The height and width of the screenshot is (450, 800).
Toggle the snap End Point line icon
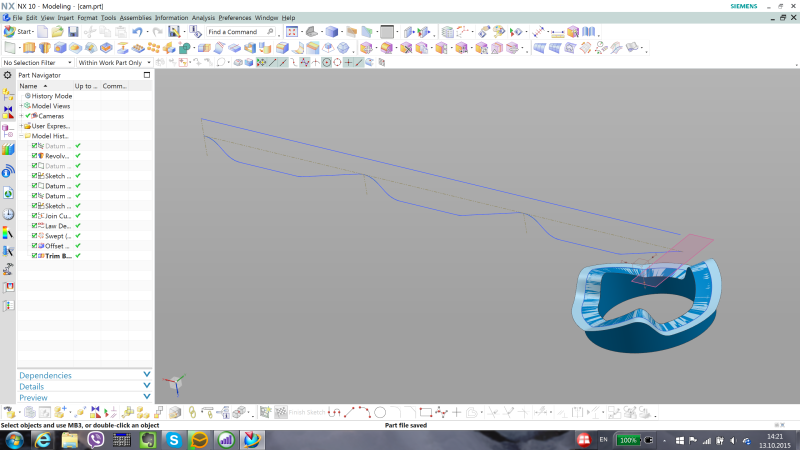click(x=272, y=62)
